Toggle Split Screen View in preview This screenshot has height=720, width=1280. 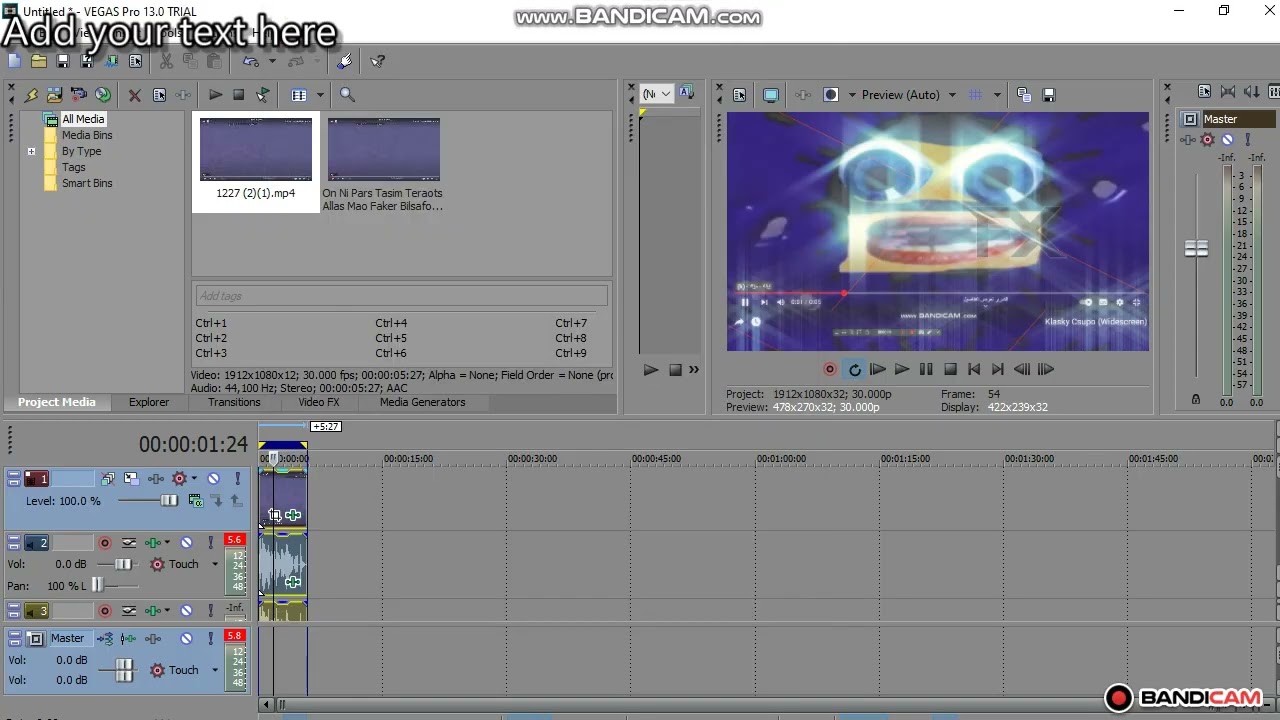coord(830,95)
